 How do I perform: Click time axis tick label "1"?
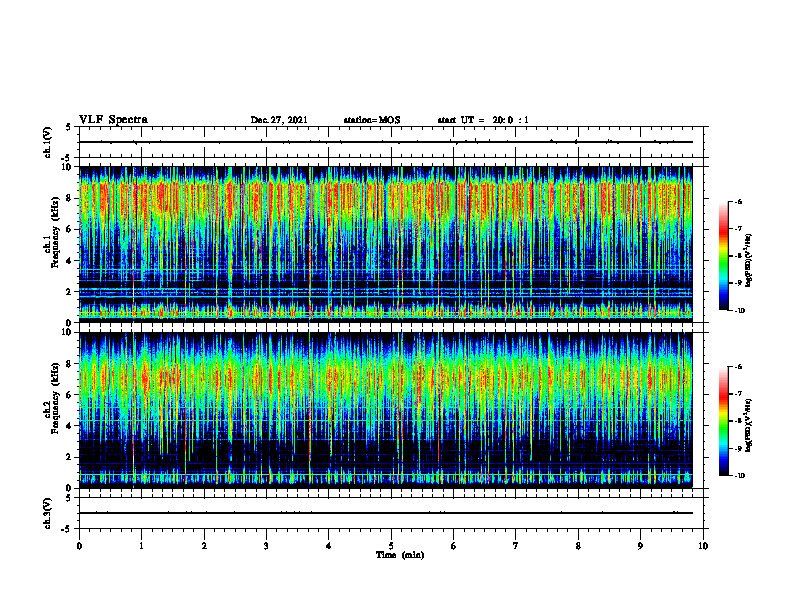(x=141, y=546)
